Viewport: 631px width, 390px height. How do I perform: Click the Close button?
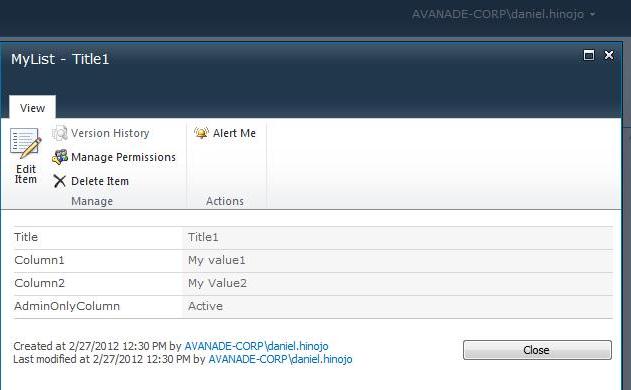pos(537,350)
